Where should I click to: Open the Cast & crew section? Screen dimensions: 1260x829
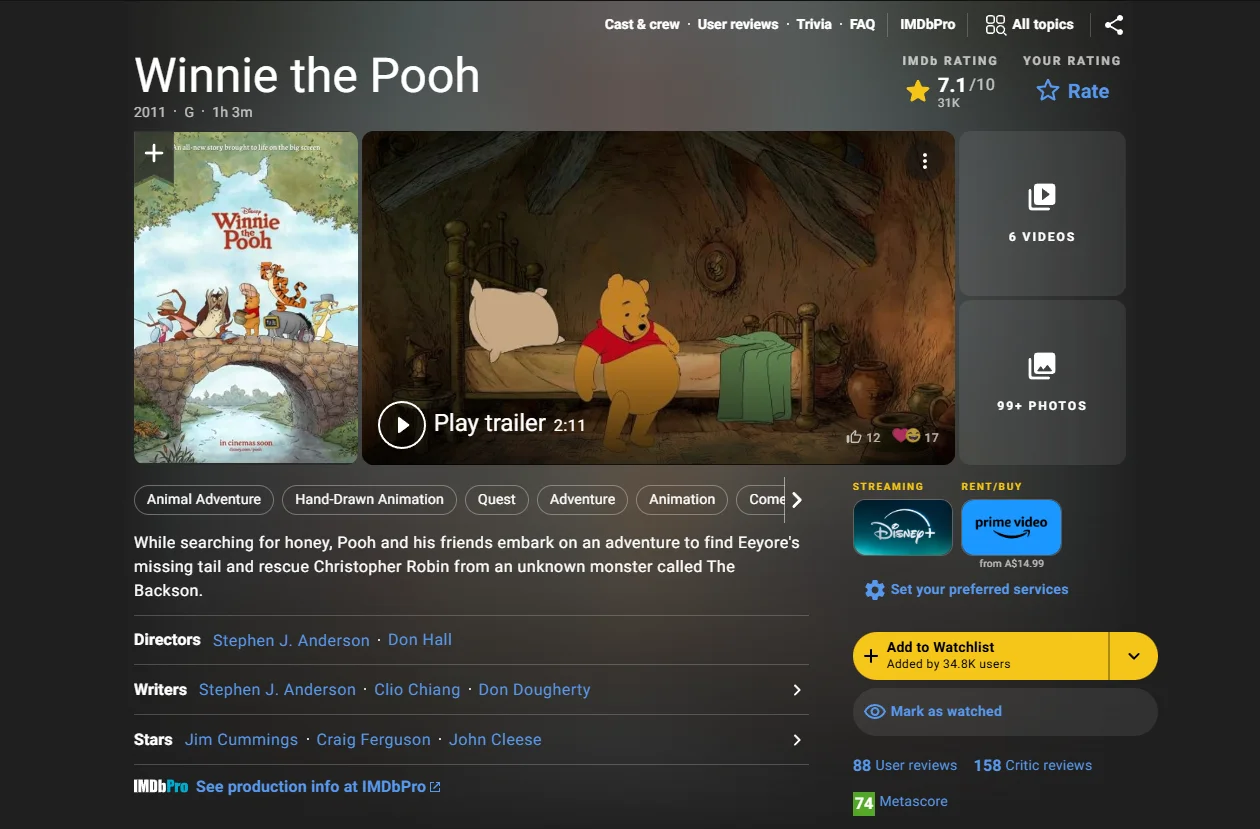pos(641,24)
